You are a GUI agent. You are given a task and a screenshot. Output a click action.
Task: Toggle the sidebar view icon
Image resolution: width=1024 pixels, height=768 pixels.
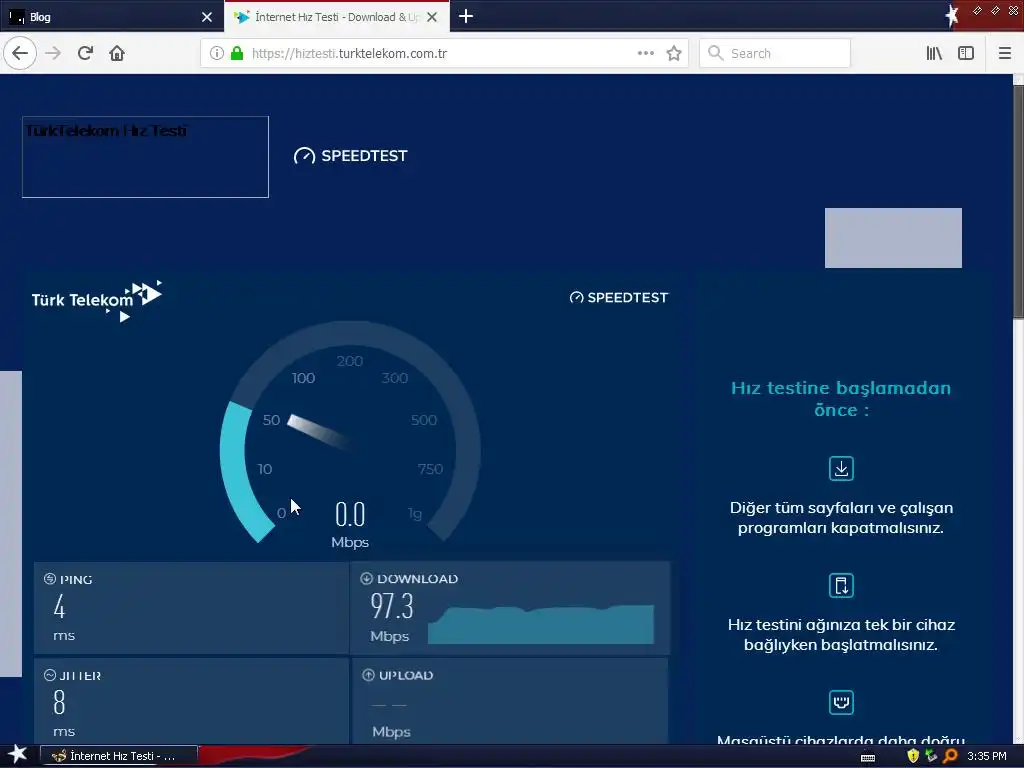966,53
